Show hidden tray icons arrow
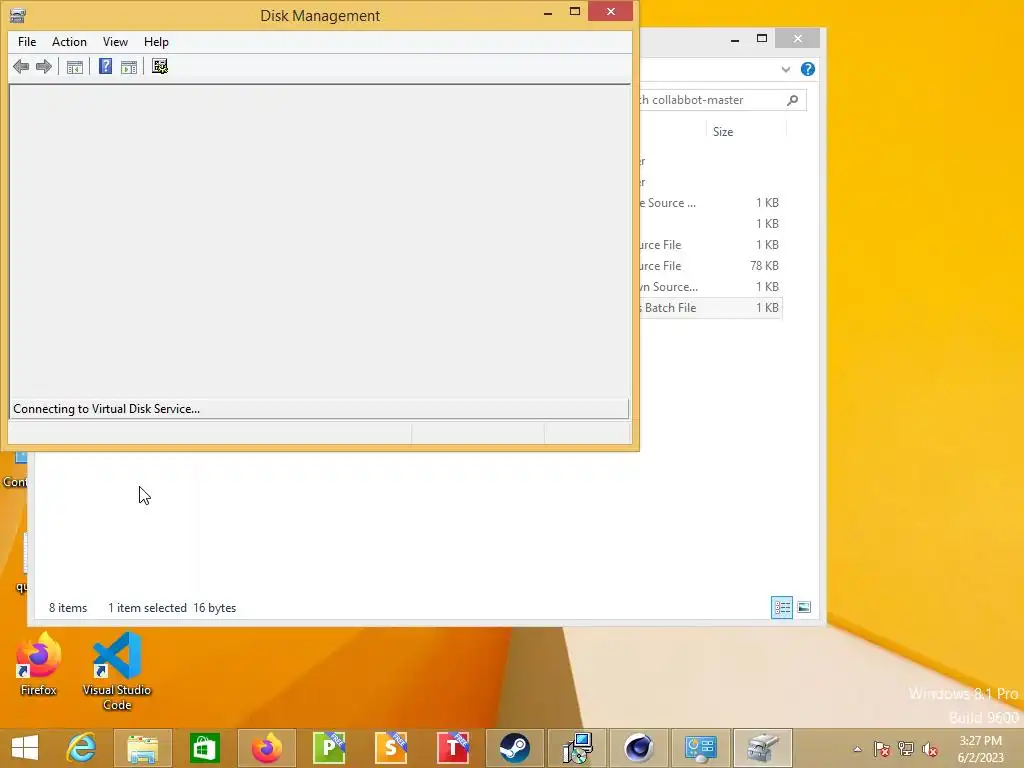This screenshot has width=1024, height=768. [857, 749]
